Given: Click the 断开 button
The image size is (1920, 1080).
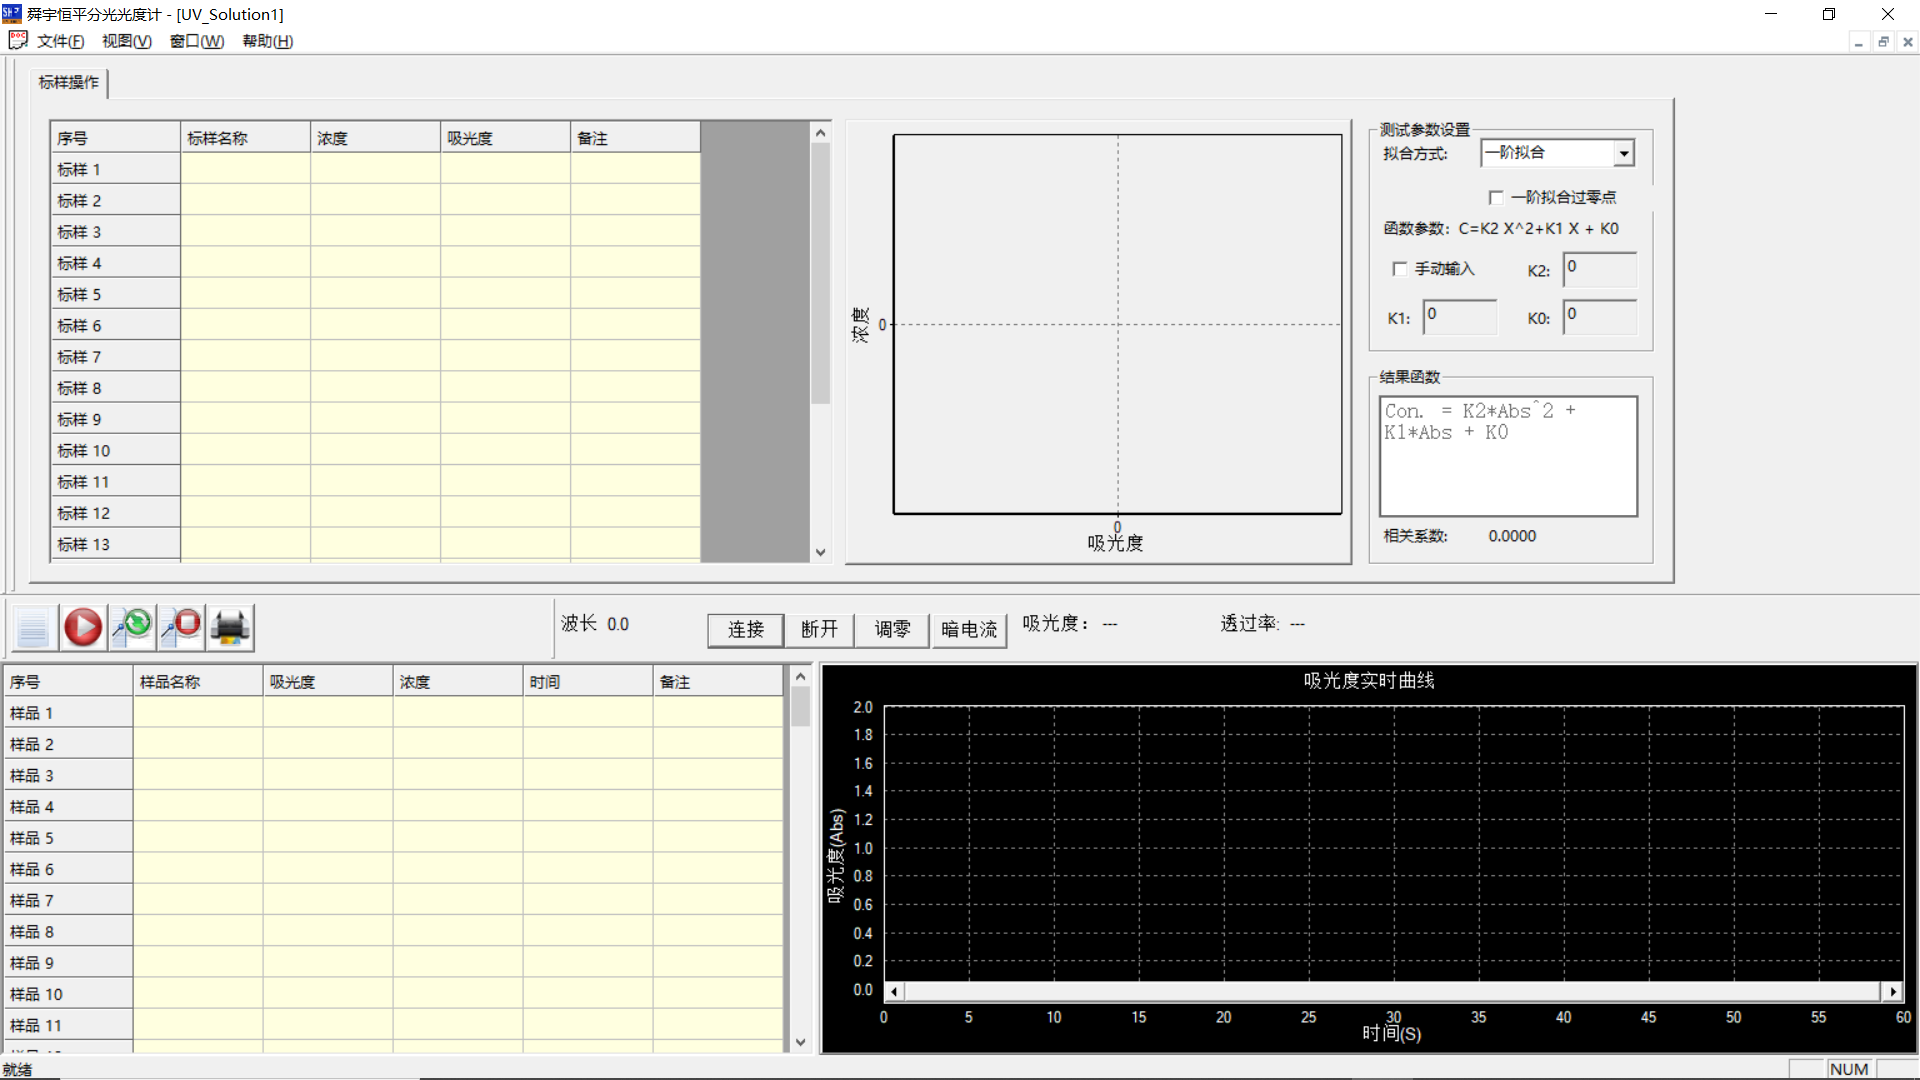Looking at the screenshot, I should (819, 629).
